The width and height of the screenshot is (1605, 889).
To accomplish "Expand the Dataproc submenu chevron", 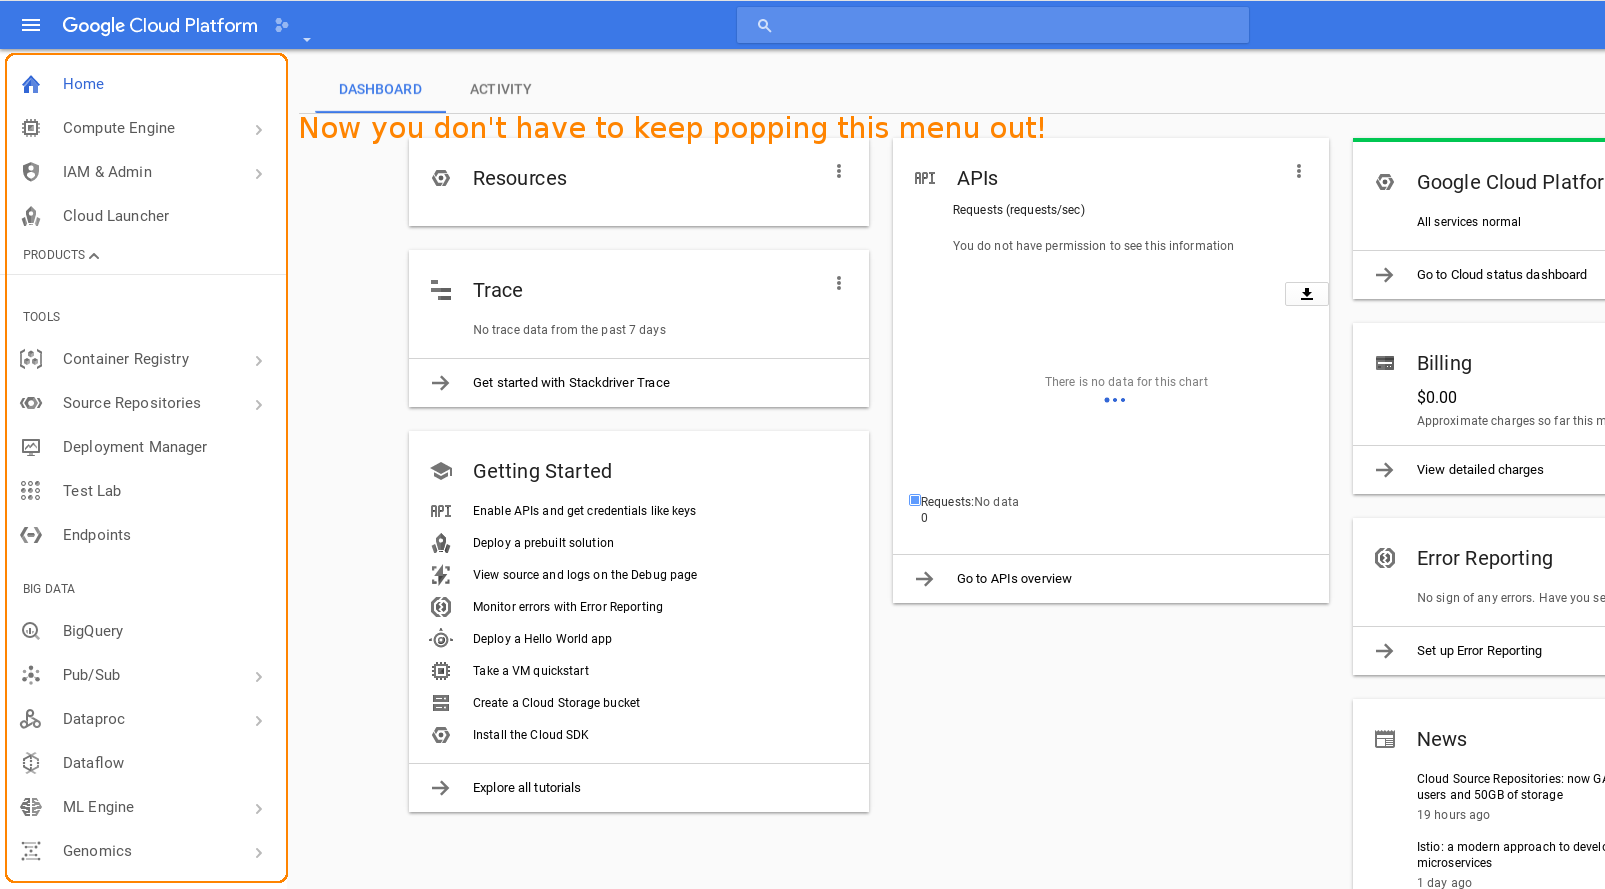I will click(259, 720).
